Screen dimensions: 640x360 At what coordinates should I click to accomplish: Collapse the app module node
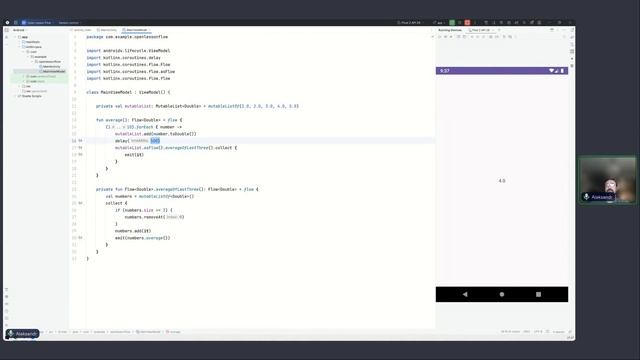coord(15,37)
